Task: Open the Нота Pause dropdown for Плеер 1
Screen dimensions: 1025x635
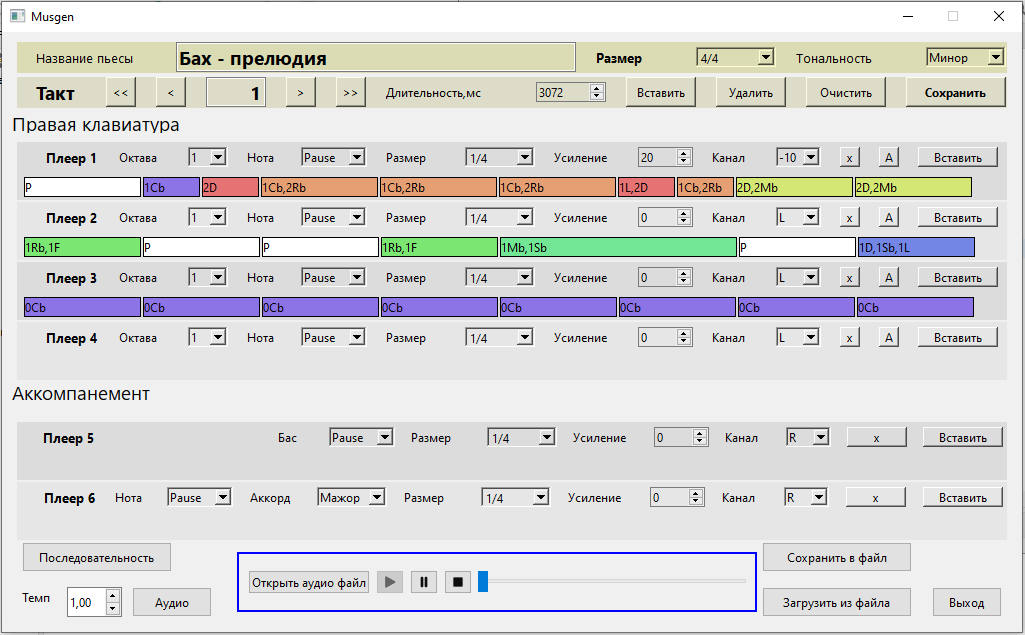Action: pyautogui.click(x=333, y=158)
